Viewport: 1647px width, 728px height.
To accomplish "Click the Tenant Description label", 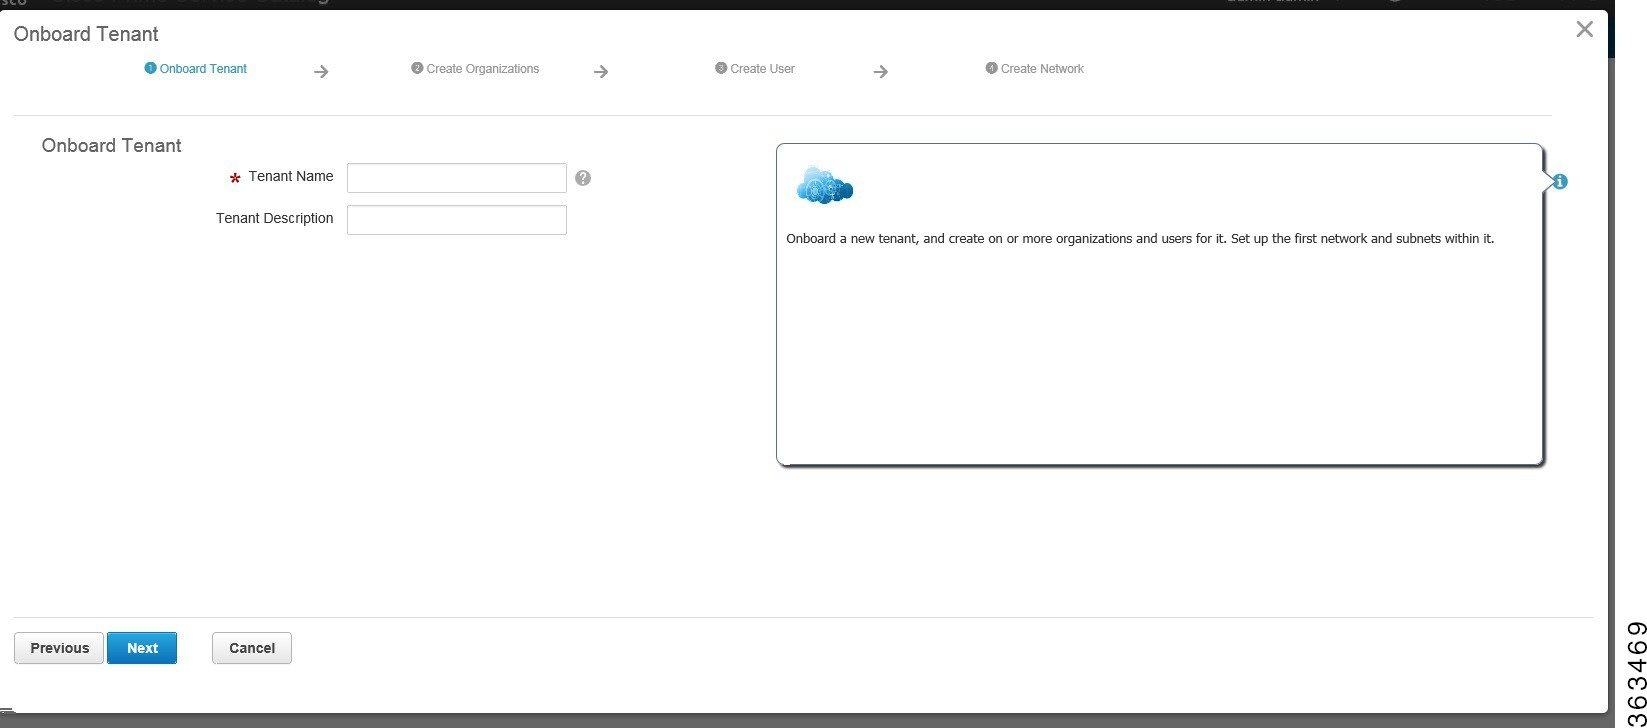I will [275, 218].
